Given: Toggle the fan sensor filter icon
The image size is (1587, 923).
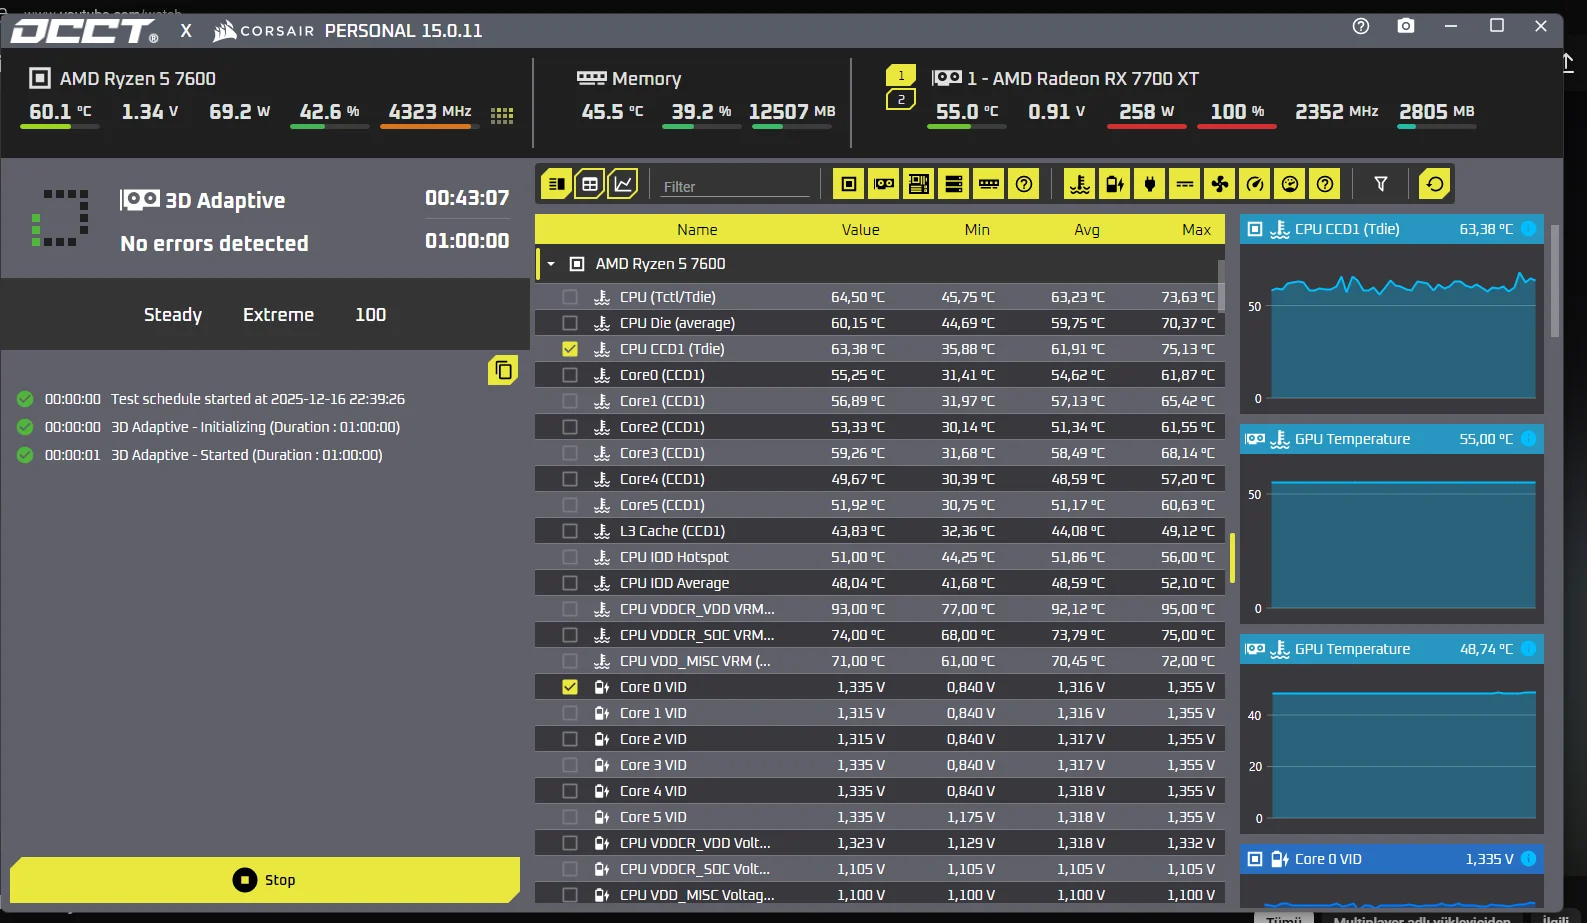Looking at the screenshot, I should pyautogui.click(x=1220, y=184).
